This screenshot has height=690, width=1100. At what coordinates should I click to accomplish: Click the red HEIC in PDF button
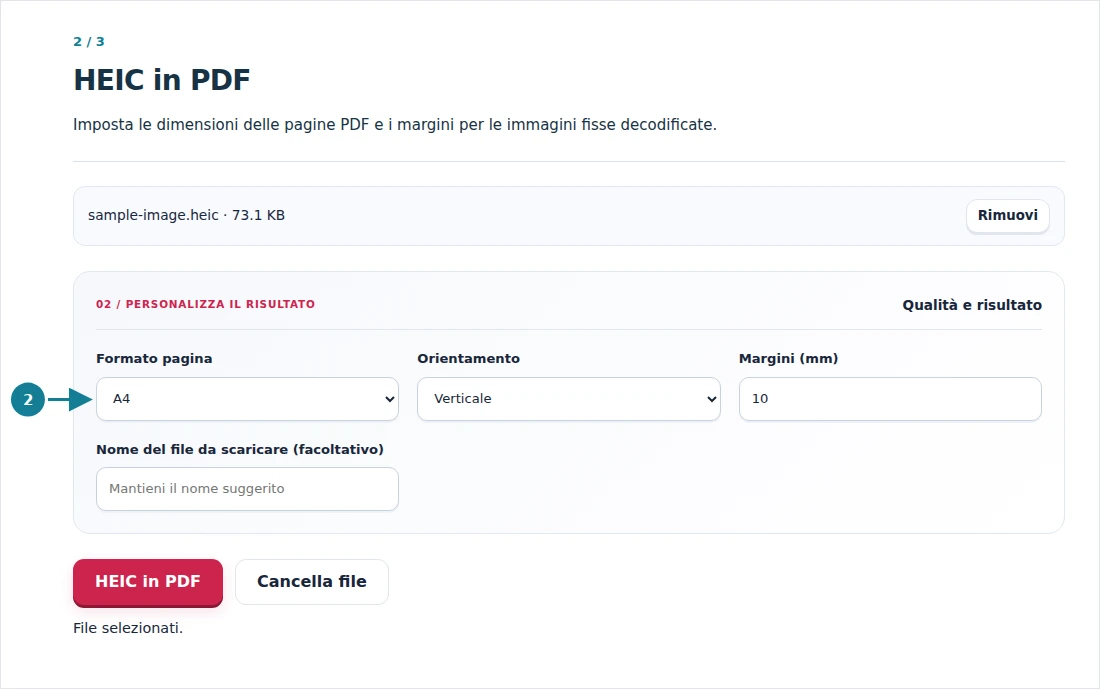pyautogui.click(x=148, y=582)
